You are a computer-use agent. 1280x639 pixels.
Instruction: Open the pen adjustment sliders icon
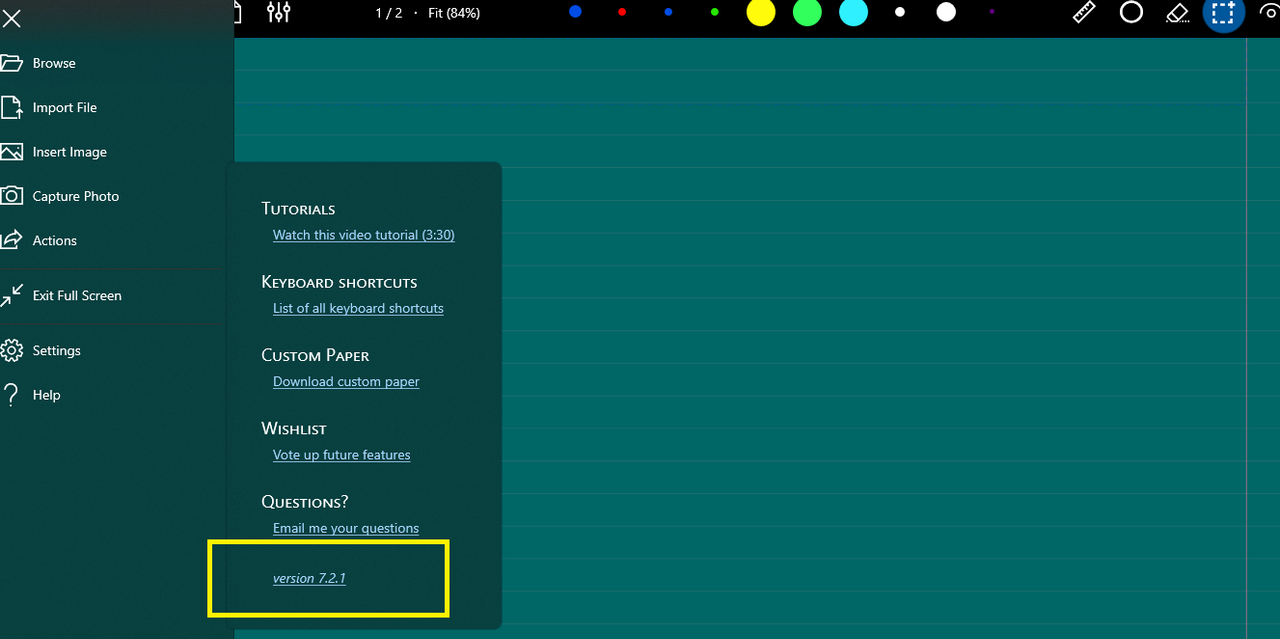pyautogui.click(x=279, y=12)
